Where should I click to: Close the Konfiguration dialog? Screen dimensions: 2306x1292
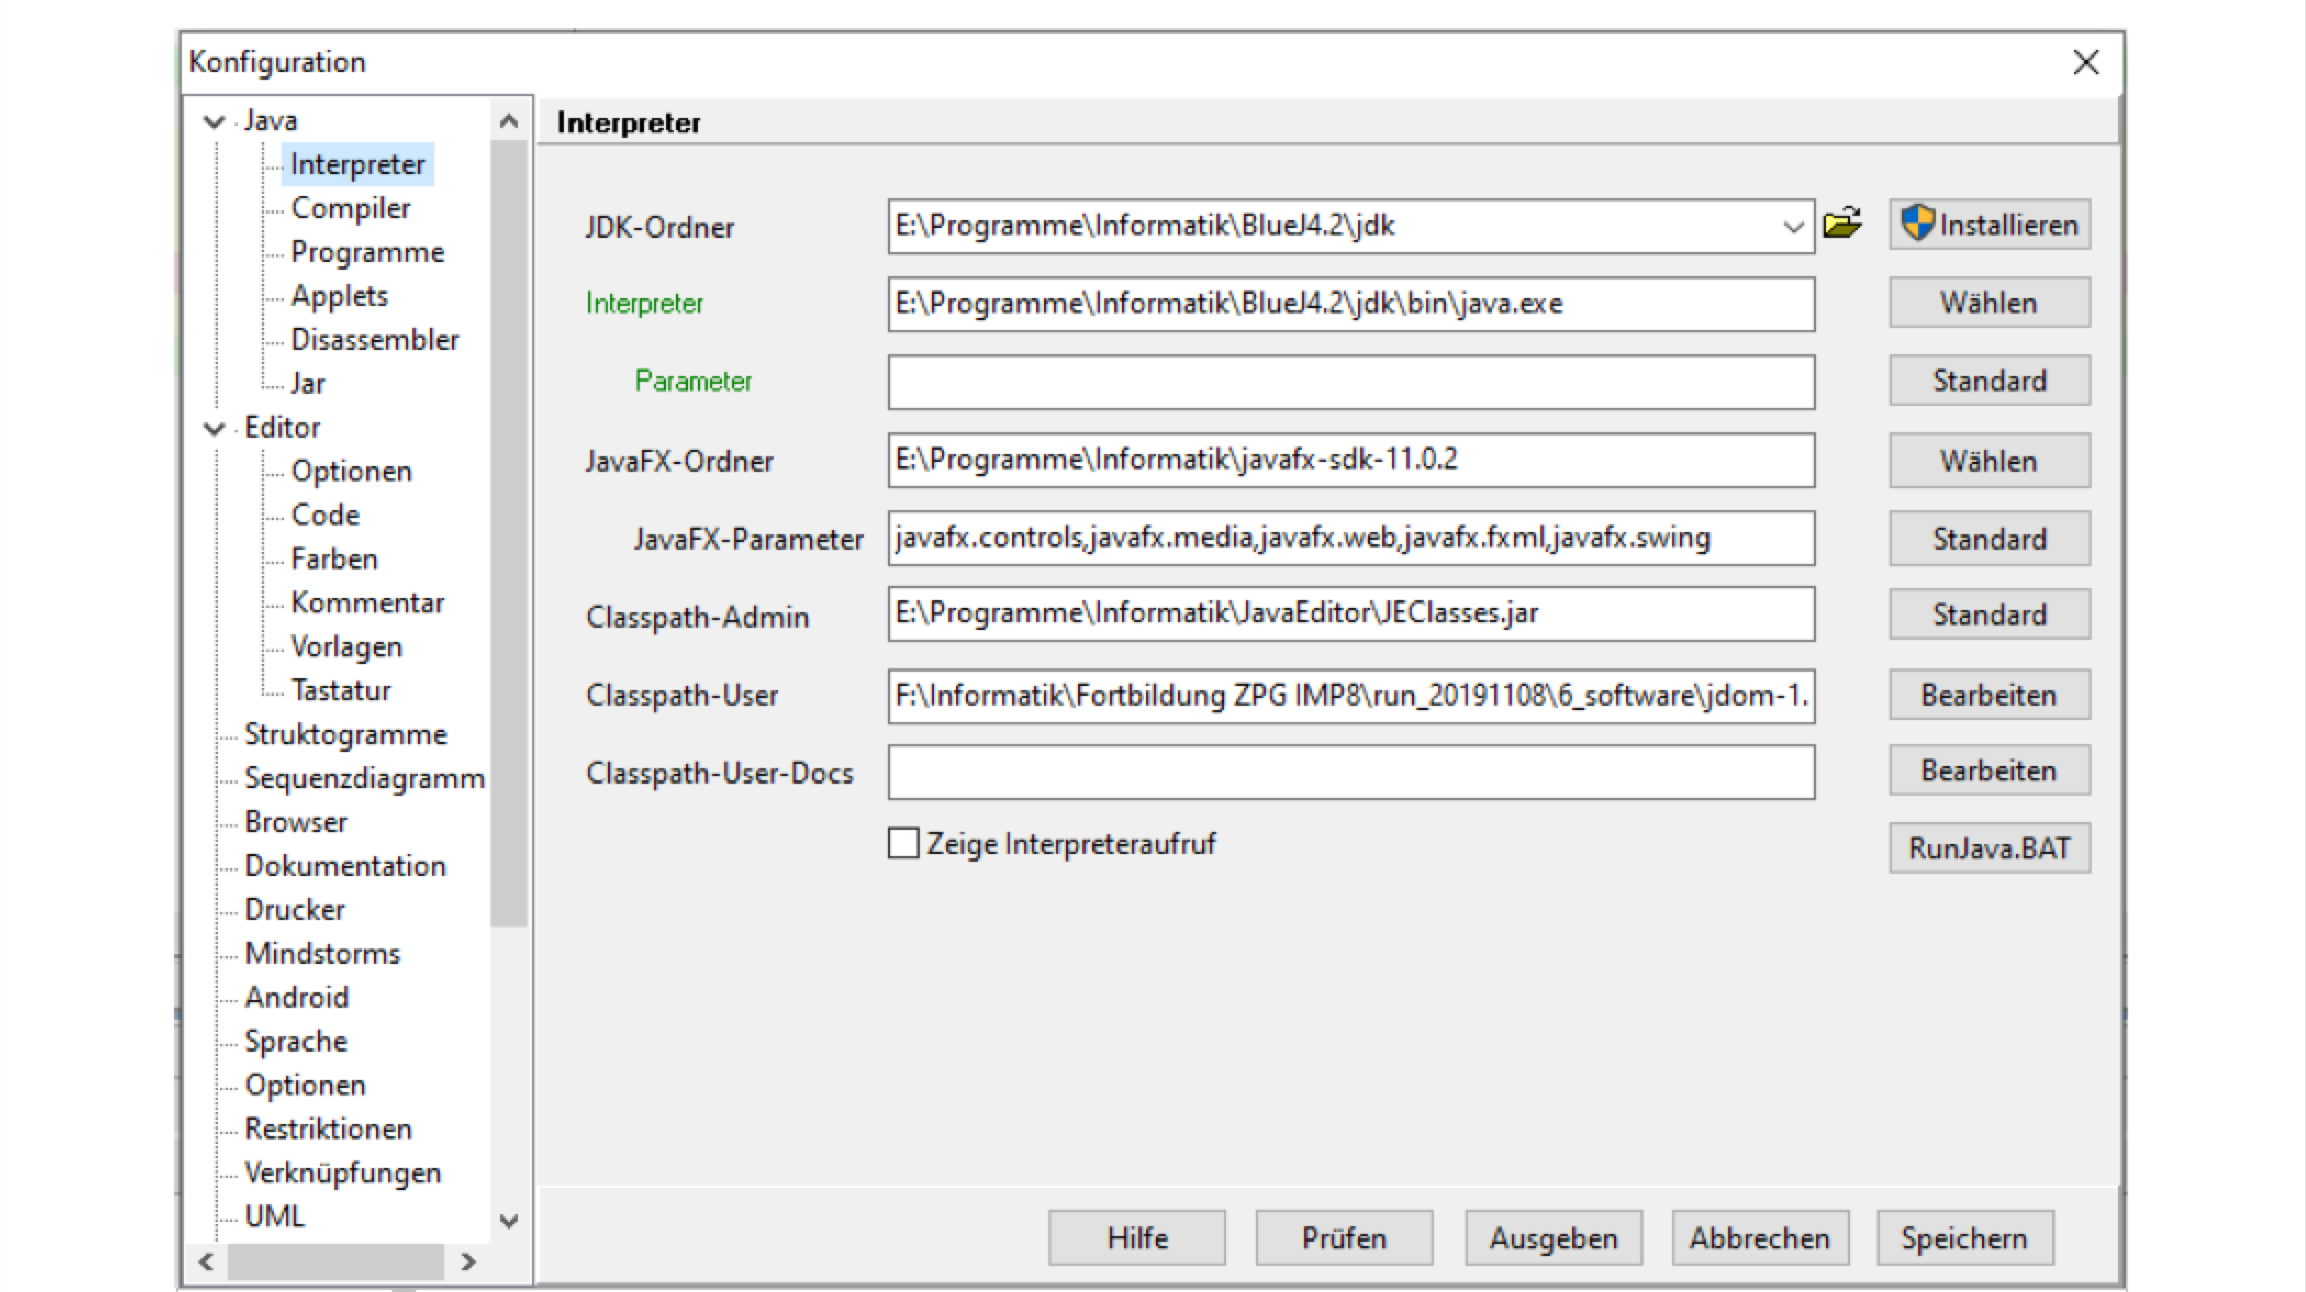pos(2085,62)
